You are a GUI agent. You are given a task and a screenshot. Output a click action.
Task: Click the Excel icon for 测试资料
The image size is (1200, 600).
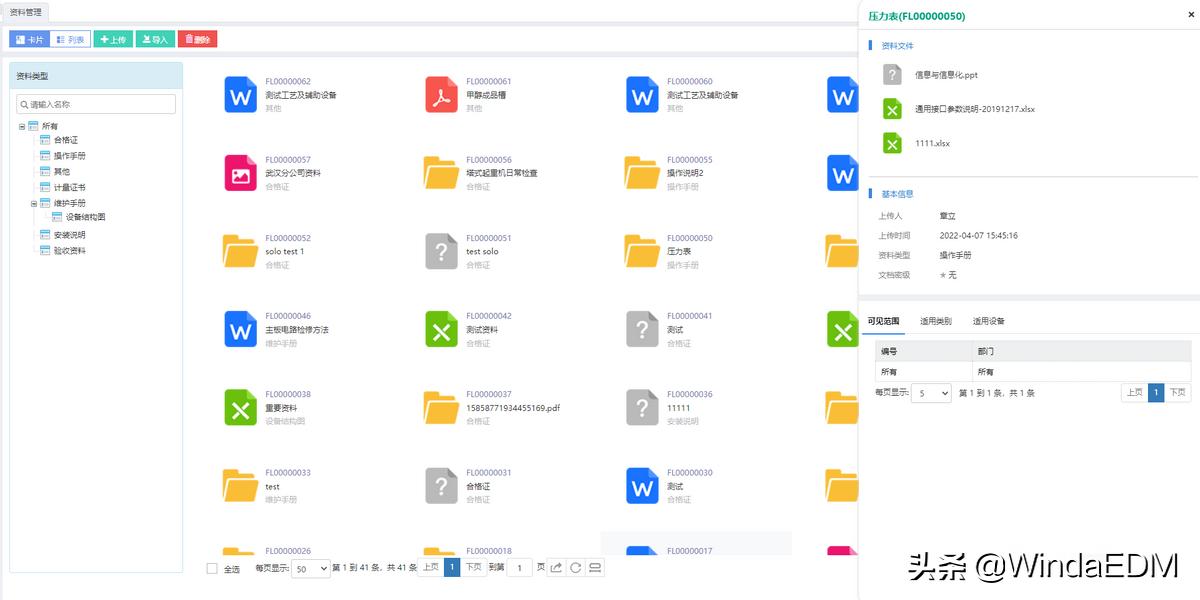click(441, 329)
